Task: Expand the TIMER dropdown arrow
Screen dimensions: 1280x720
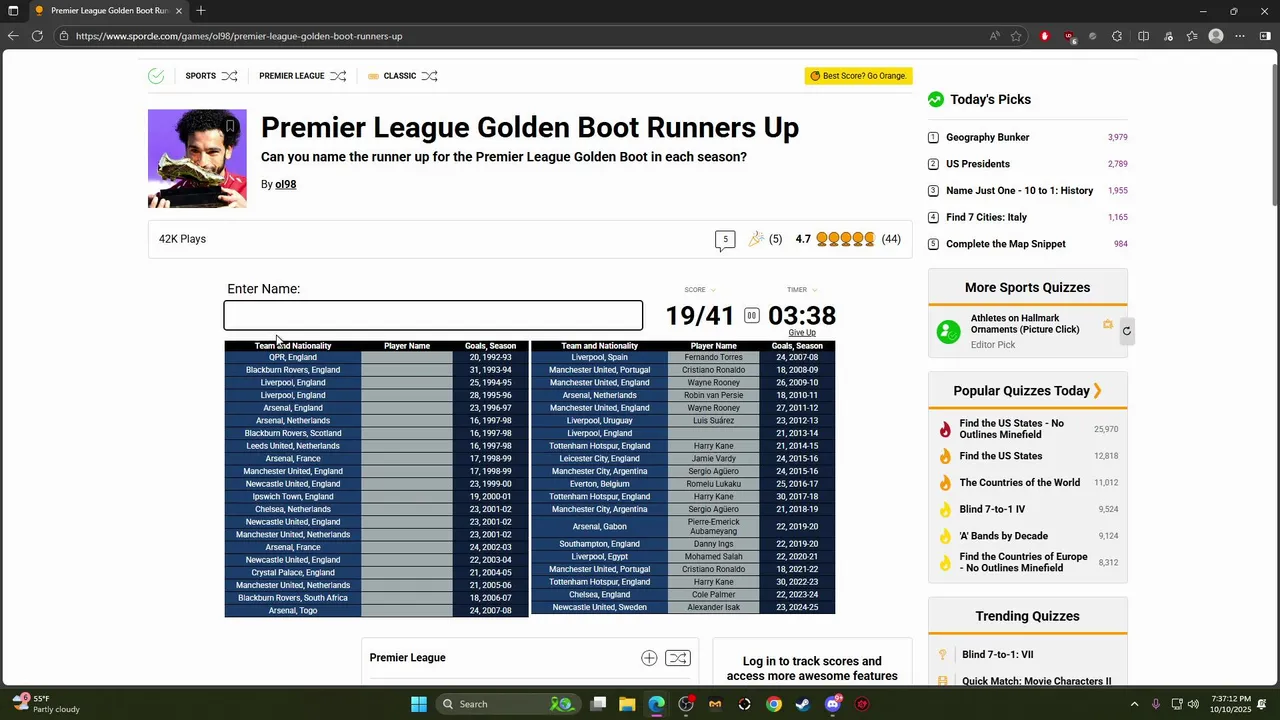Action: click(x=815, y=290)
